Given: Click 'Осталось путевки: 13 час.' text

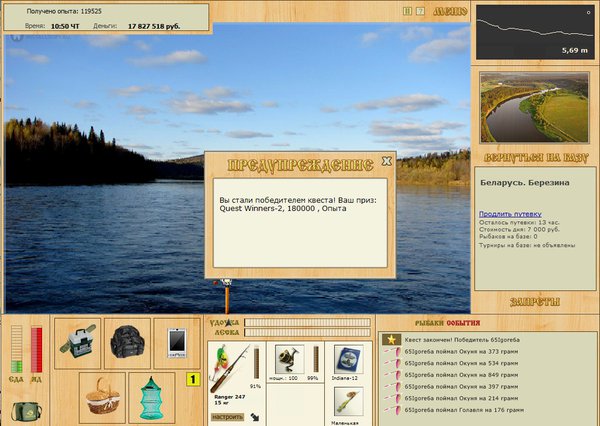Looking at the screenshot, I should click(x=519, y=222).
